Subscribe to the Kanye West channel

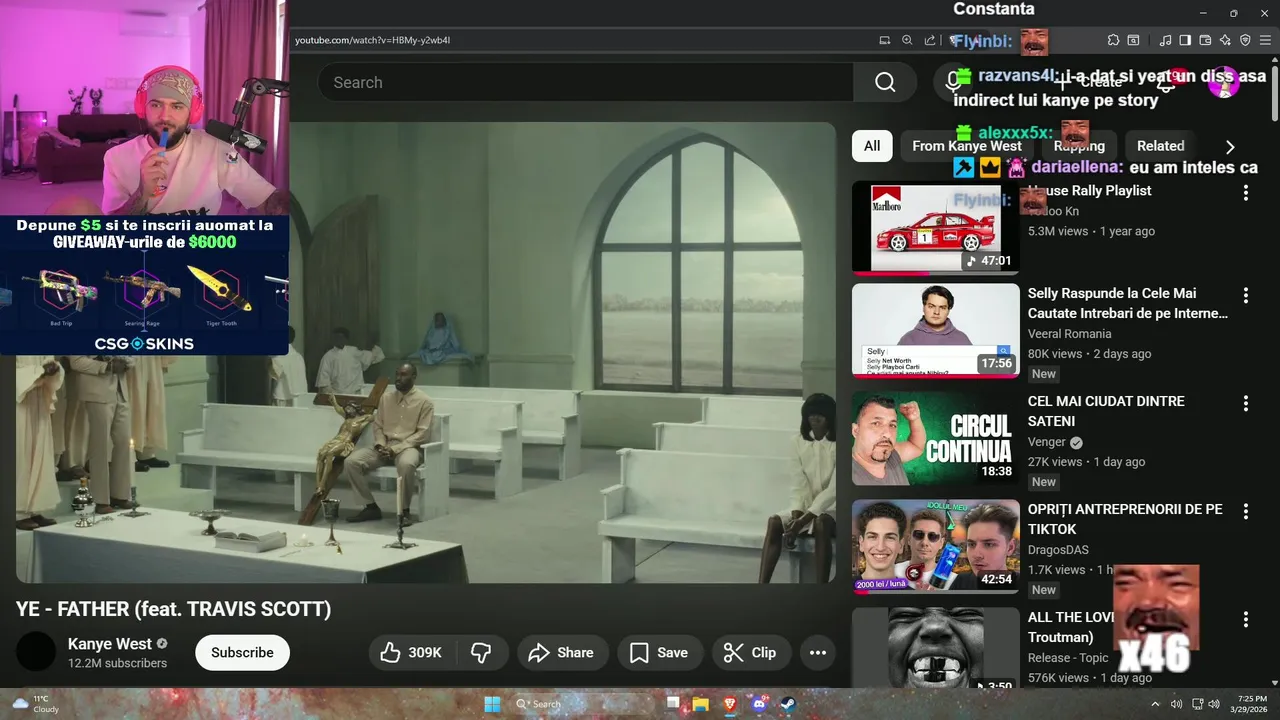[242, 653]
